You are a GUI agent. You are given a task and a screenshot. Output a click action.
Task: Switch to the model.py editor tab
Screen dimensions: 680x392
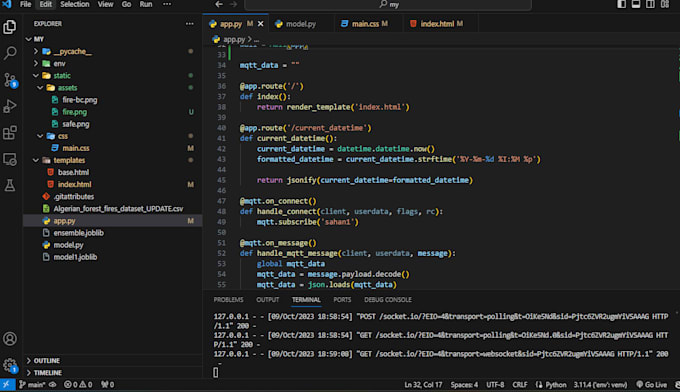tap(301, 24)
